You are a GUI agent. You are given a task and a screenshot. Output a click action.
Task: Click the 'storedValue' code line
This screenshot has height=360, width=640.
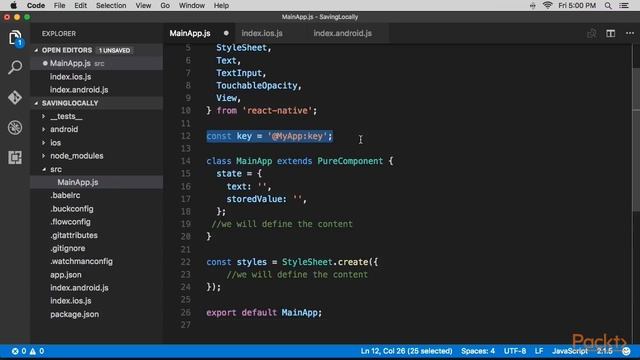coord(266,199)
